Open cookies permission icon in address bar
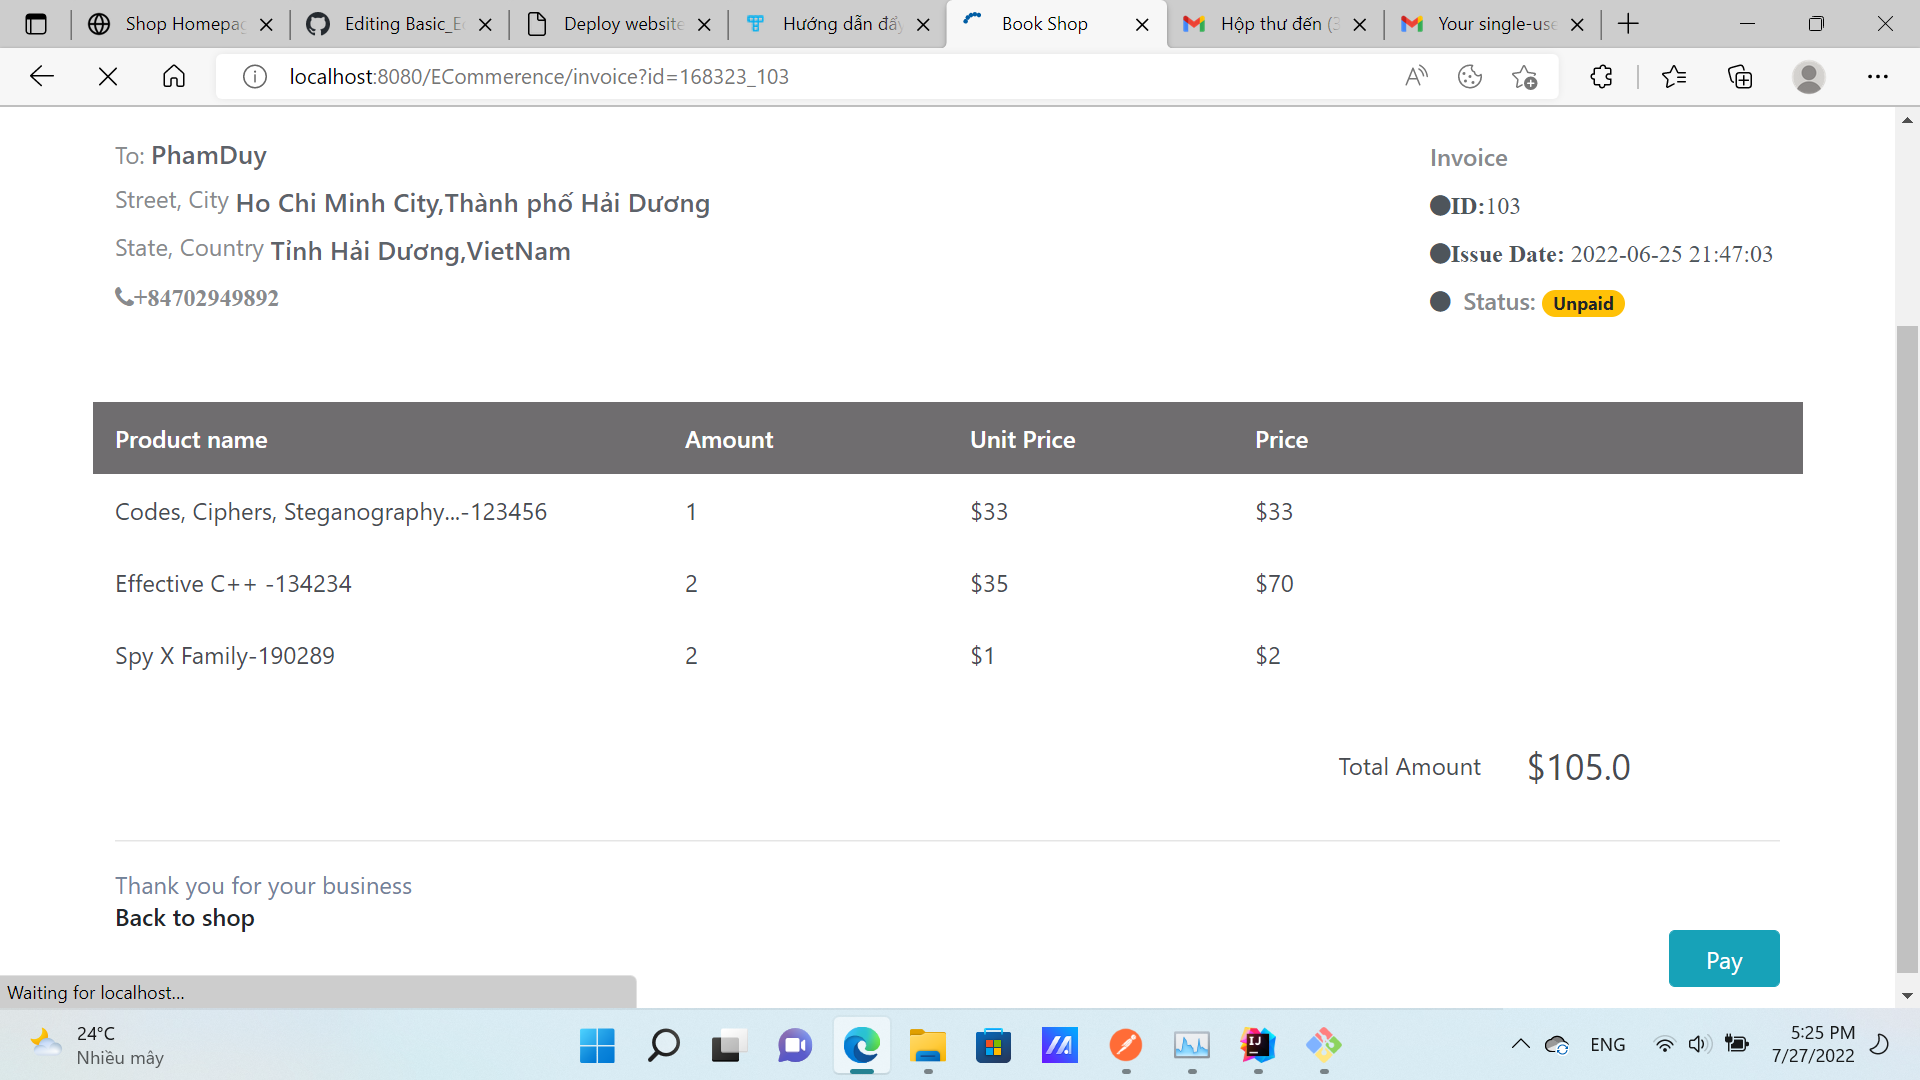Image resolution: width=1920 pixels, height=1080 pixels. click(x=1470, y=76)
